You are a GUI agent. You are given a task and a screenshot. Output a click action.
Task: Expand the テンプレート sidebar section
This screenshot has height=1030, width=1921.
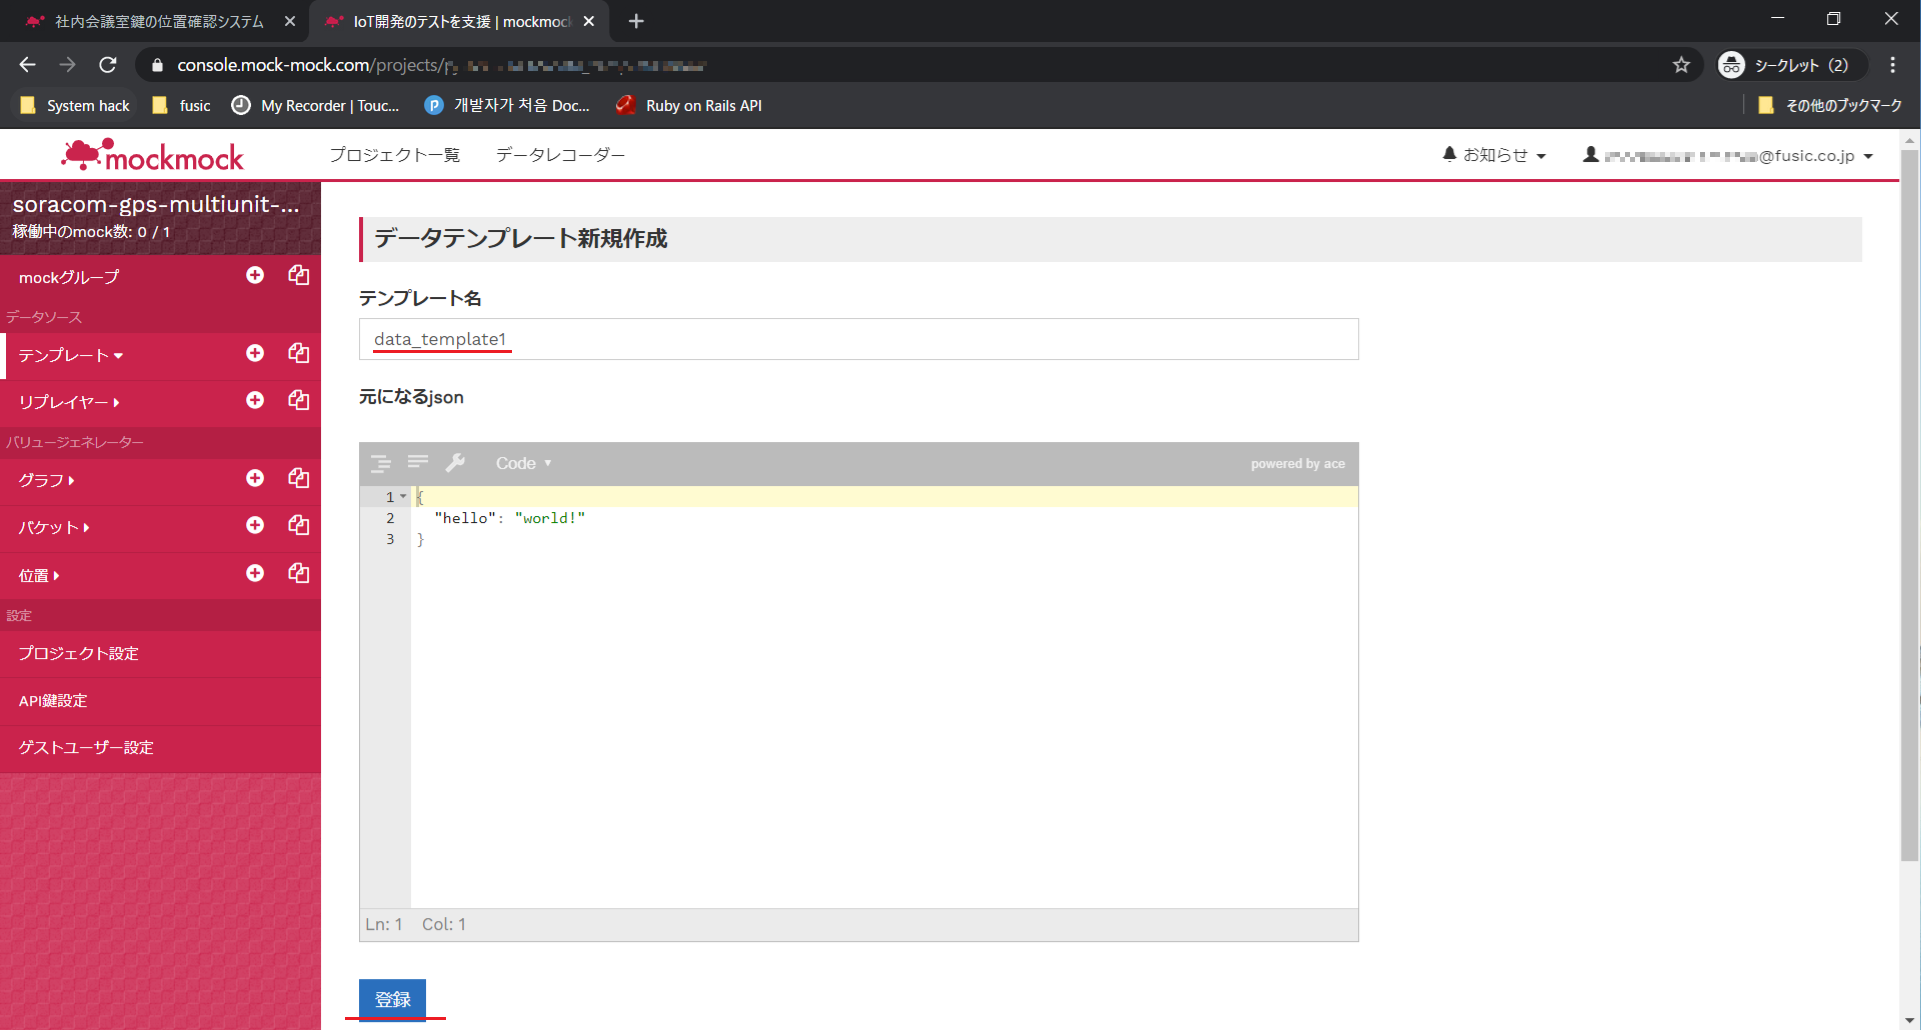tap(70, 355)
